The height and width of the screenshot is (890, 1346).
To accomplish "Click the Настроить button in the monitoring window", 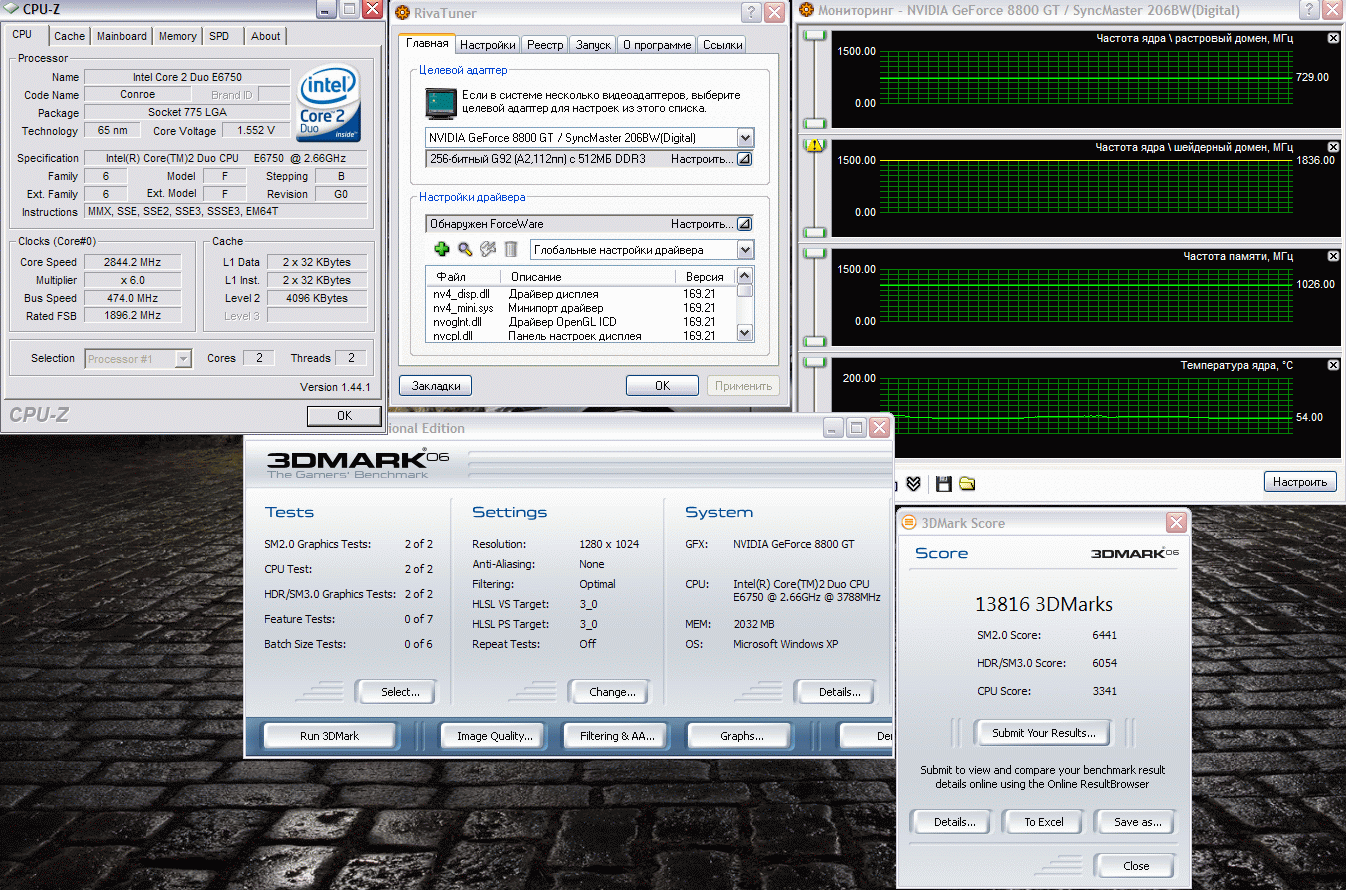I will pyautogui.click(x=1300, y=482).
